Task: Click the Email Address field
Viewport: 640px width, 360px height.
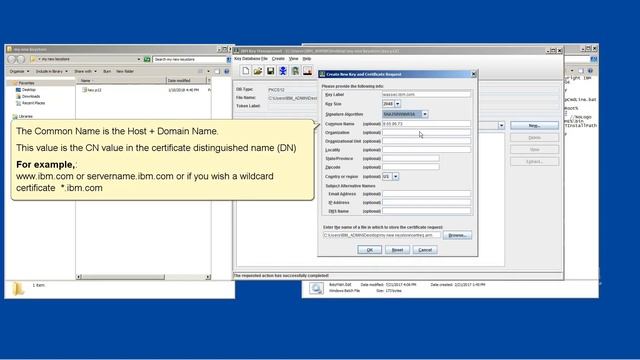Action: point(426,194)
